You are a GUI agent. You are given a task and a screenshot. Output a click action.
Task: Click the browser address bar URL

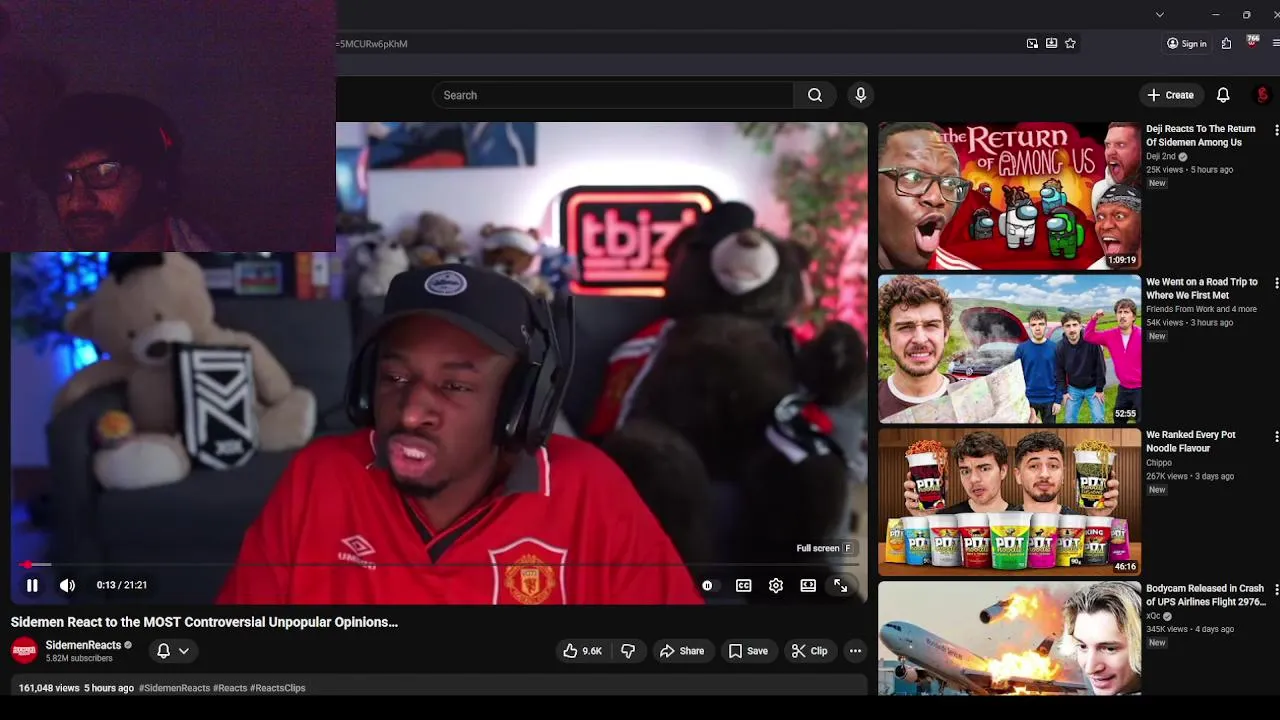[372, 44]
